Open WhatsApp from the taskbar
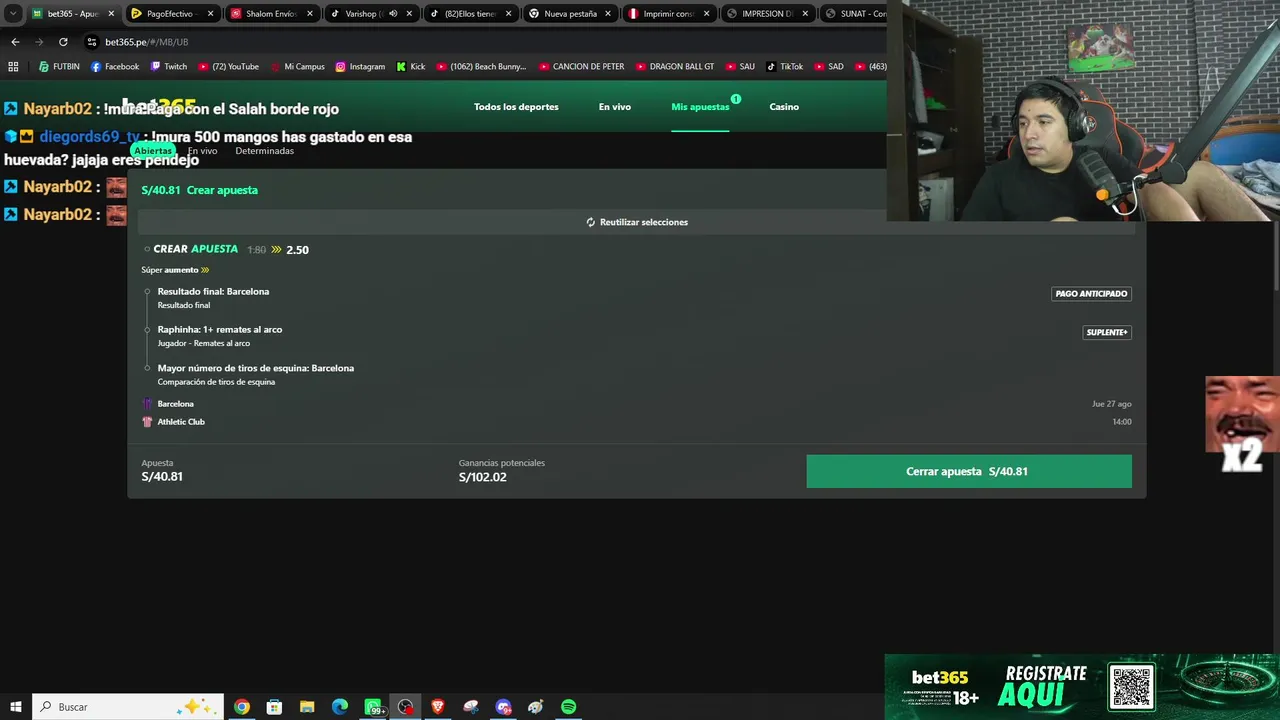The height and width of the screenshot is (720, 1280). point(373,707)
